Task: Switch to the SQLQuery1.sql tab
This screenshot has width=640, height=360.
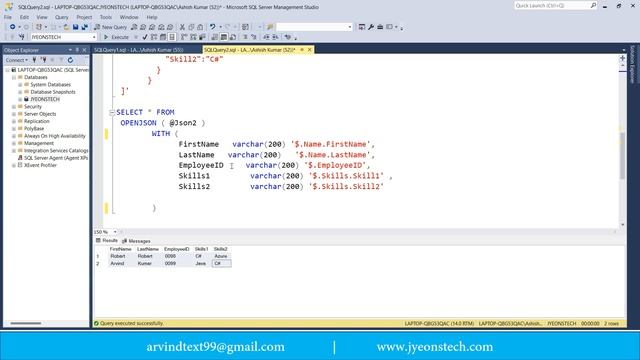Action: pyautogui.click(x=139, y=50)
